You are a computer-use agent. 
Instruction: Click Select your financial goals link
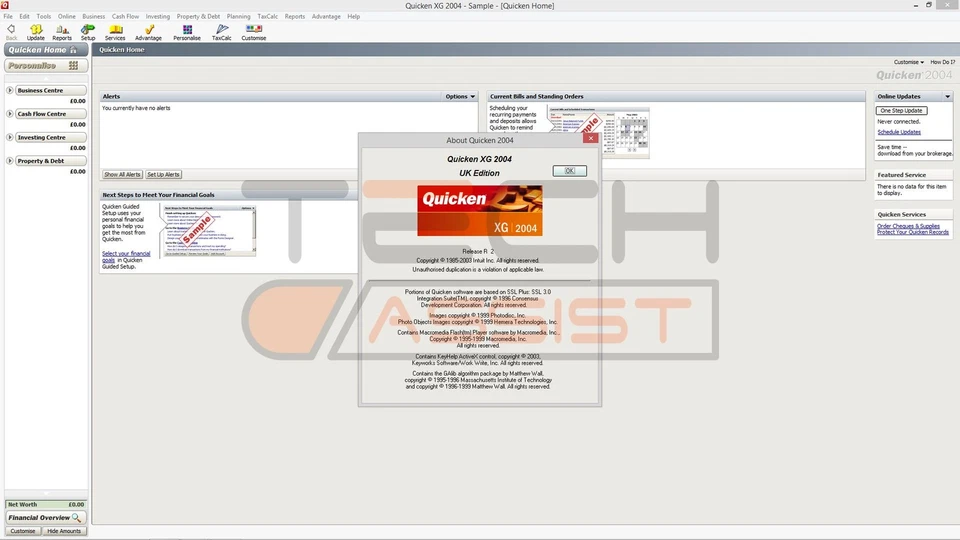[126, 257]
